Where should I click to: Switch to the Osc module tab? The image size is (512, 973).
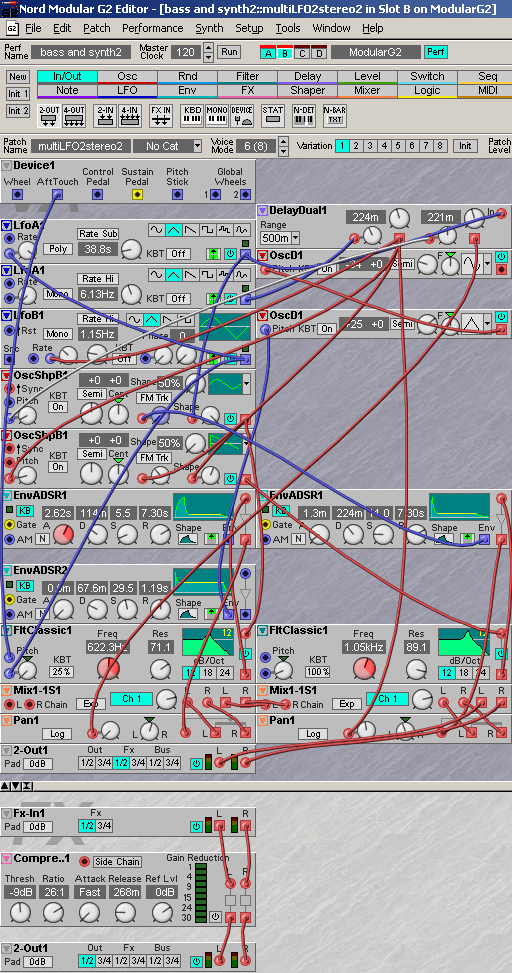[127, 77]
